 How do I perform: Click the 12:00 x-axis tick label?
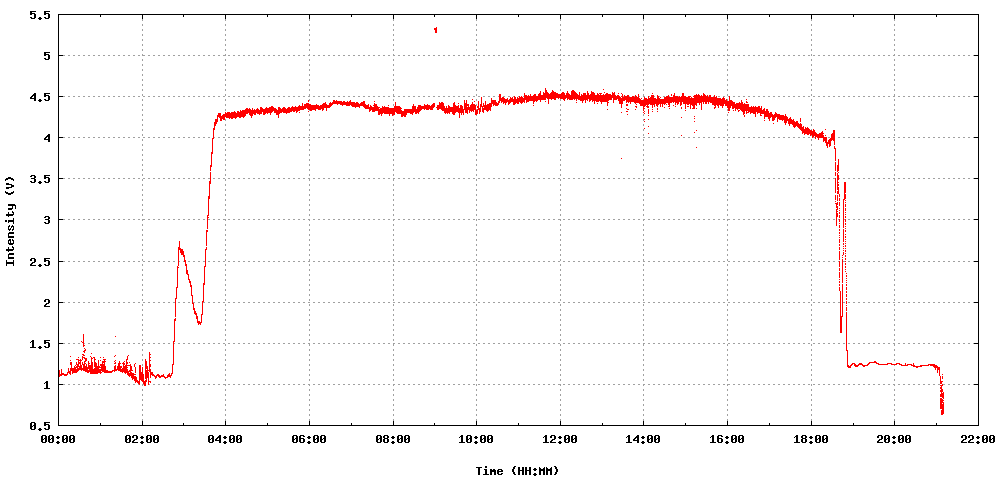pos(560,439)
